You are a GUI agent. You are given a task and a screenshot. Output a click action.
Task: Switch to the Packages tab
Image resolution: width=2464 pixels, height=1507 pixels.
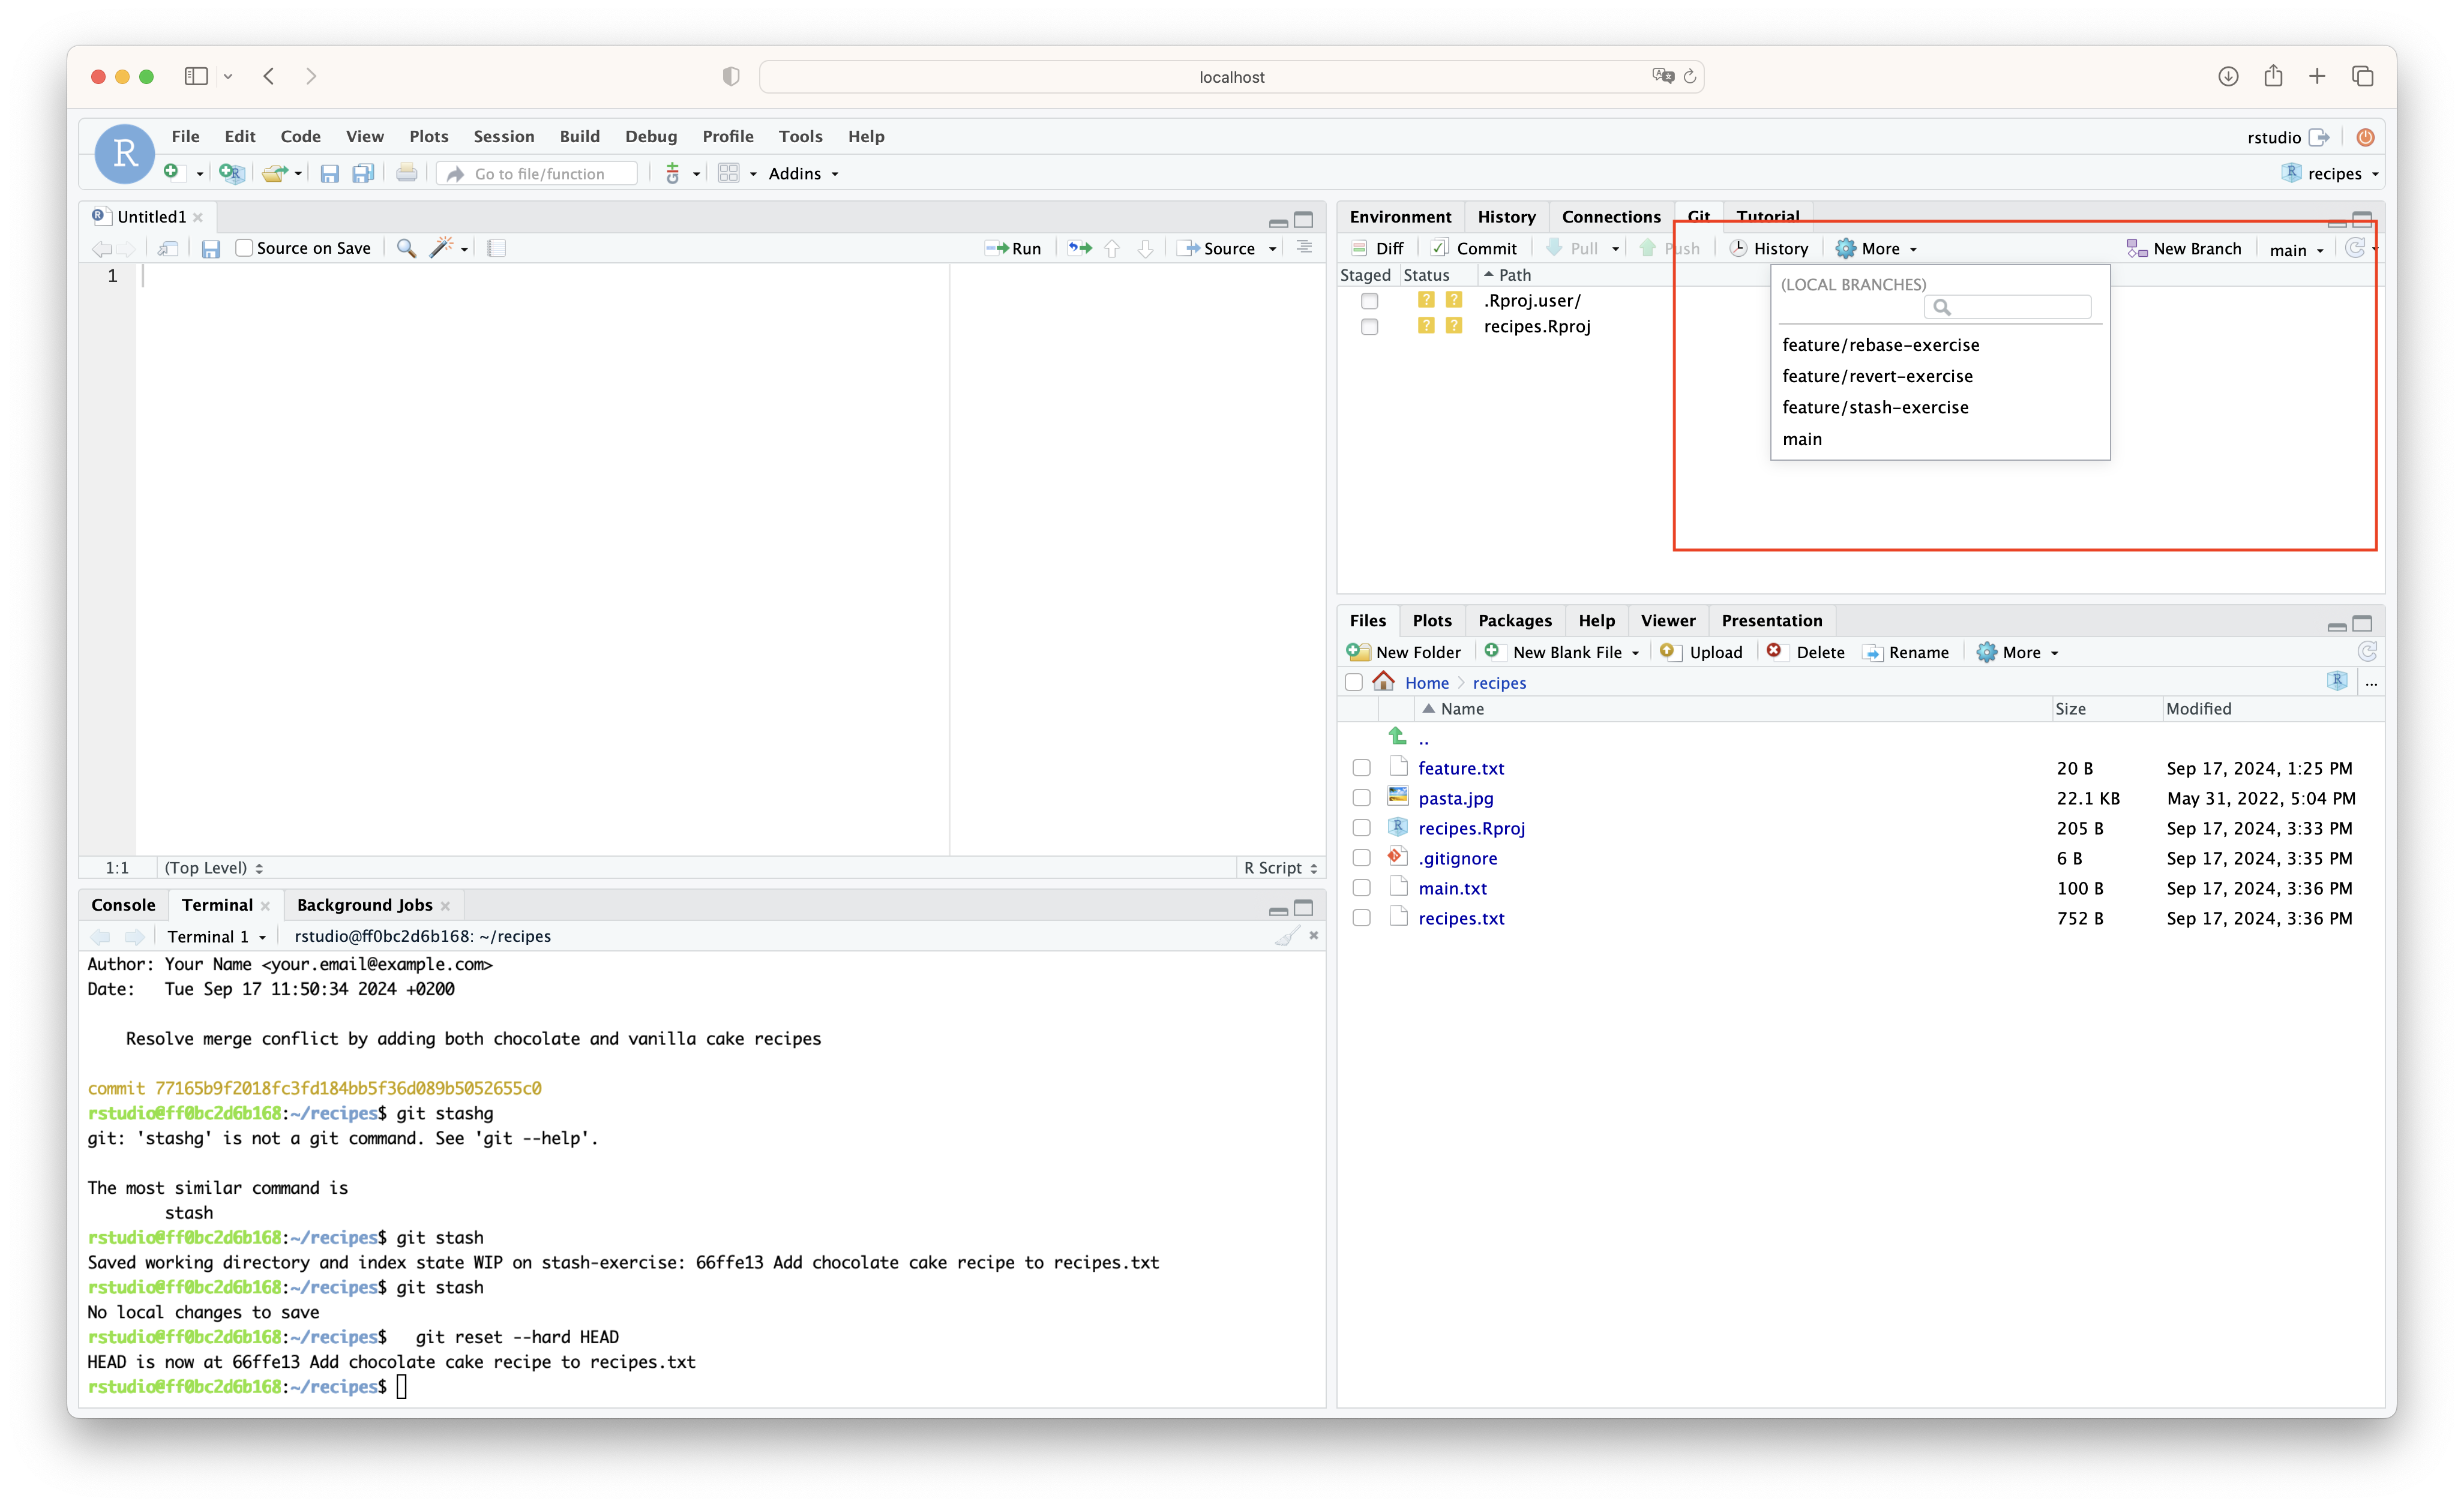coord(1514,620)
